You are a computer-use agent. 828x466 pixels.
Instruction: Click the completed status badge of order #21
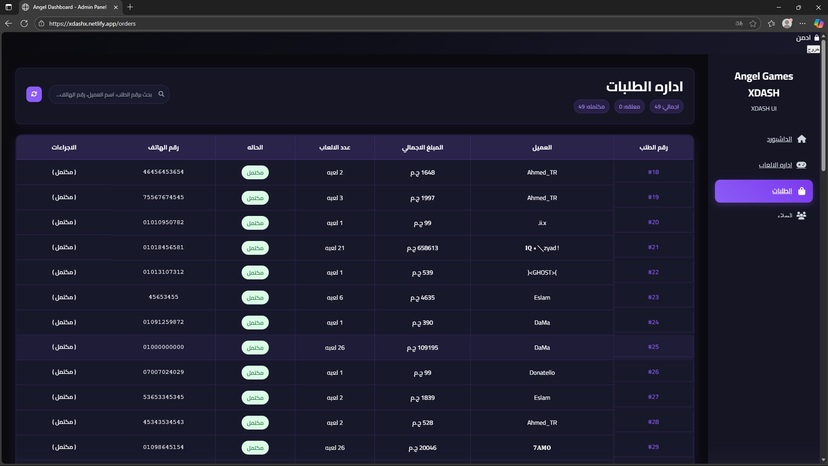(x=255, y=248)
